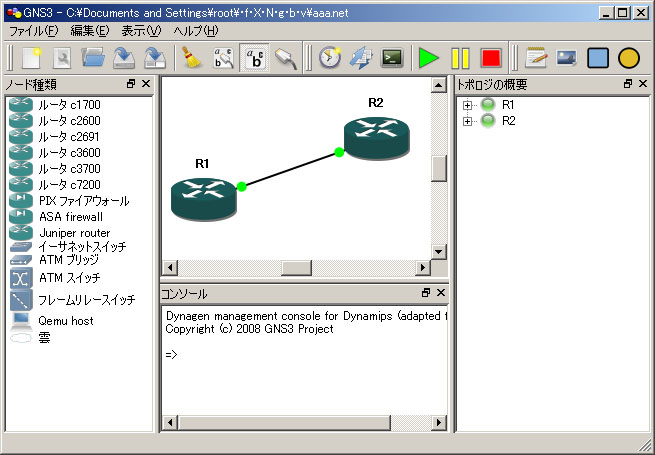Click the project settings wrench icon
The width and height of the screenshot is (655, 455).
62,58
